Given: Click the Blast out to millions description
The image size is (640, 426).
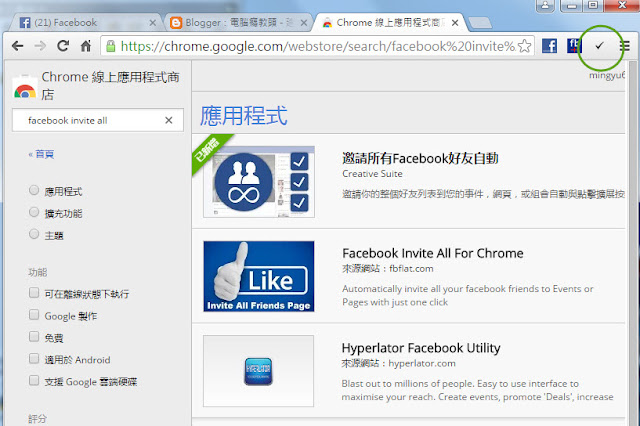Looking at the screenshot, I should pos(478,390).
